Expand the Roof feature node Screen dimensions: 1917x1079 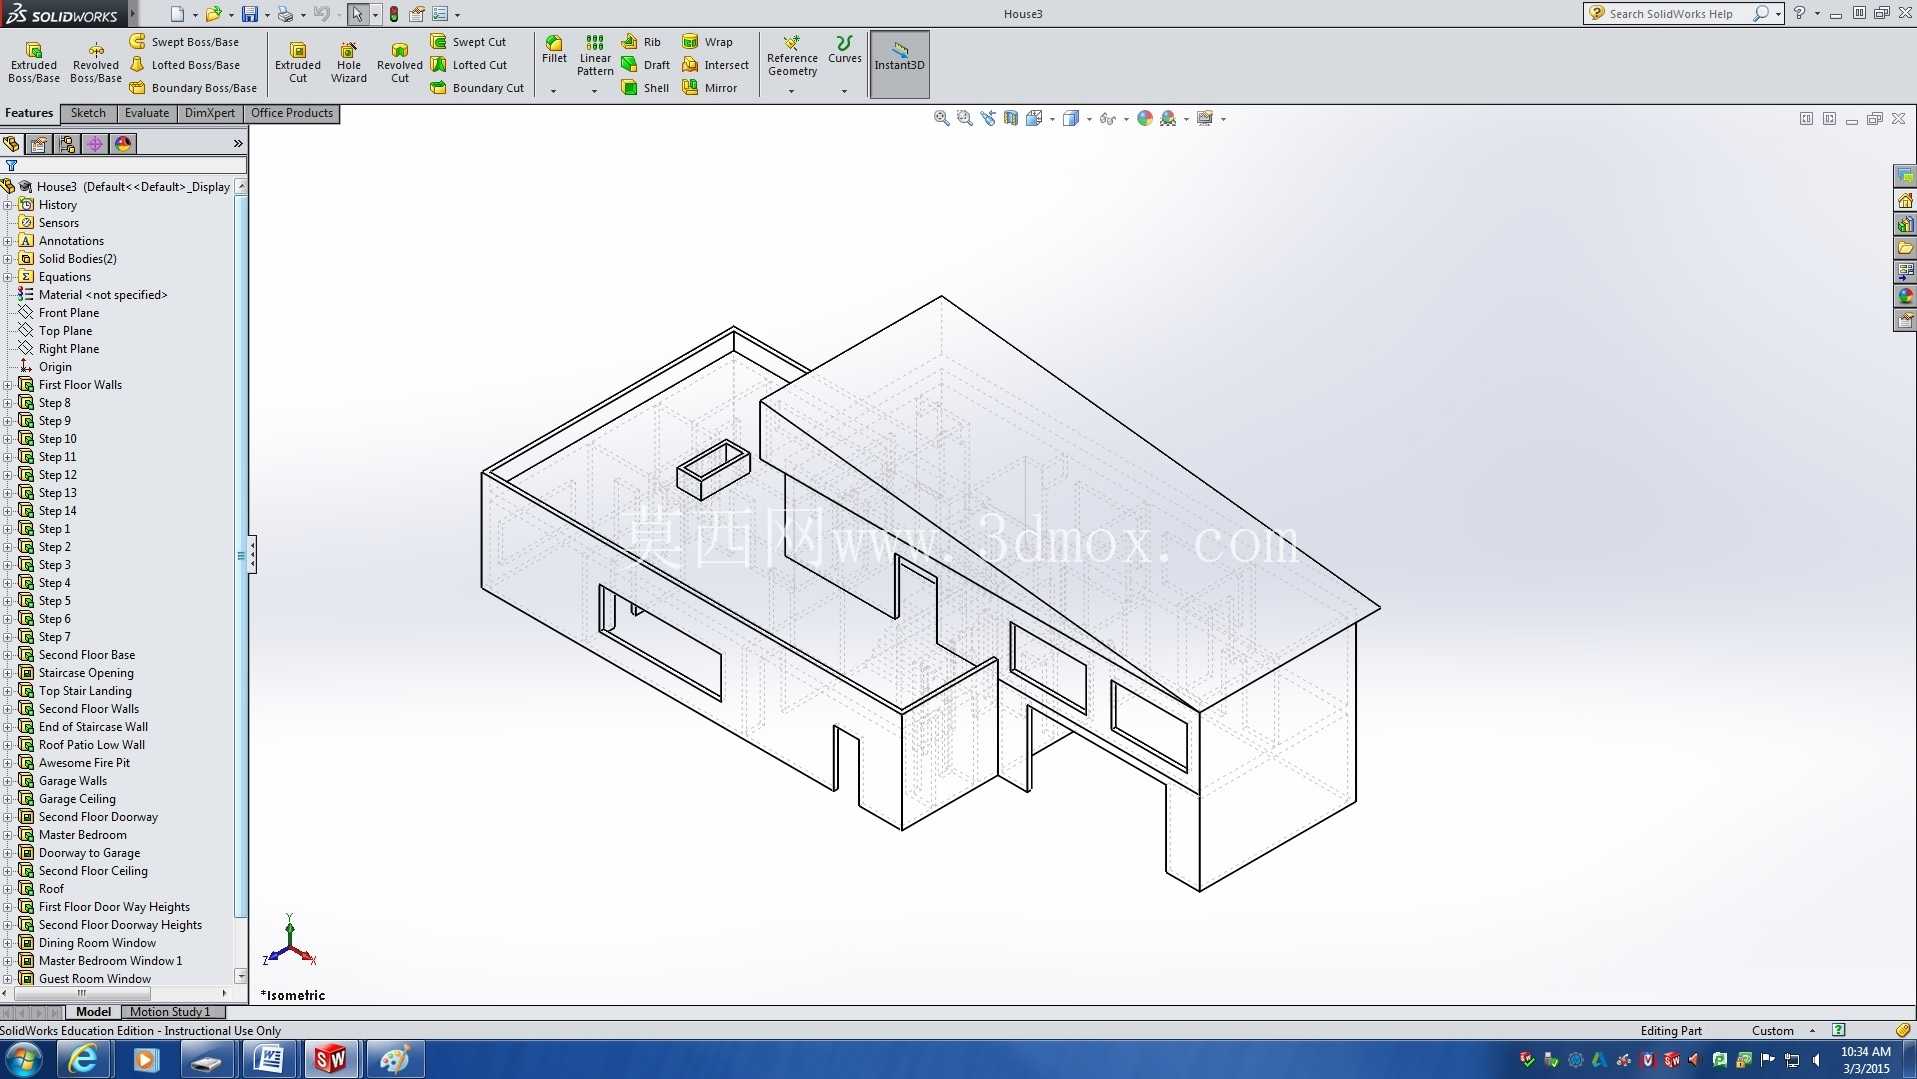coord(8,889)
